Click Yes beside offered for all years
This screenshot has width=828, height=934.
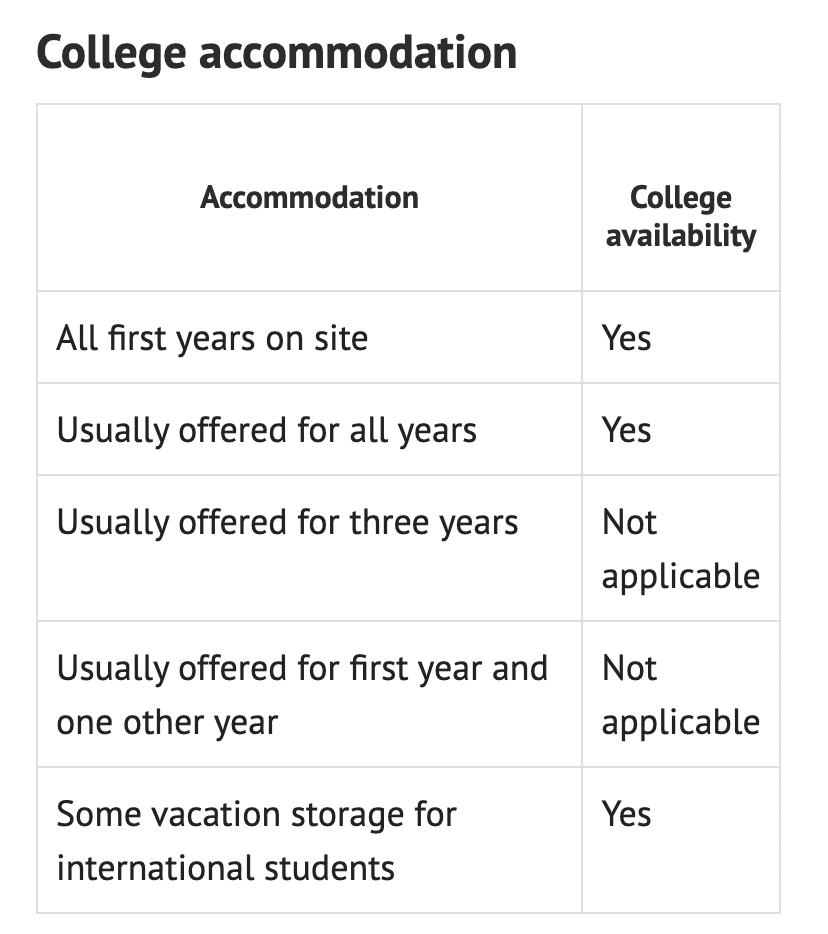click(x=626, y=429)
